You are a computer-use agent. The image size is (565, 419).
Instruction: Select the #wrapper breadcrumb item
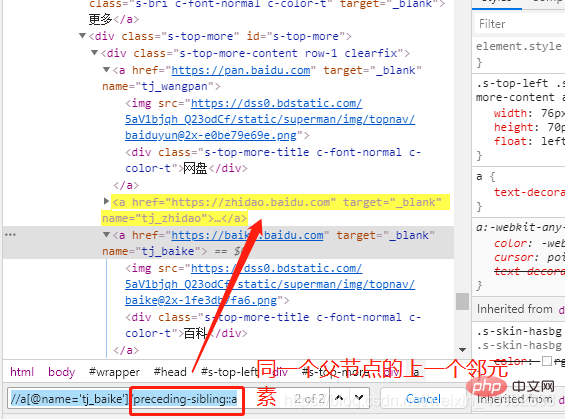pos(114,372)
